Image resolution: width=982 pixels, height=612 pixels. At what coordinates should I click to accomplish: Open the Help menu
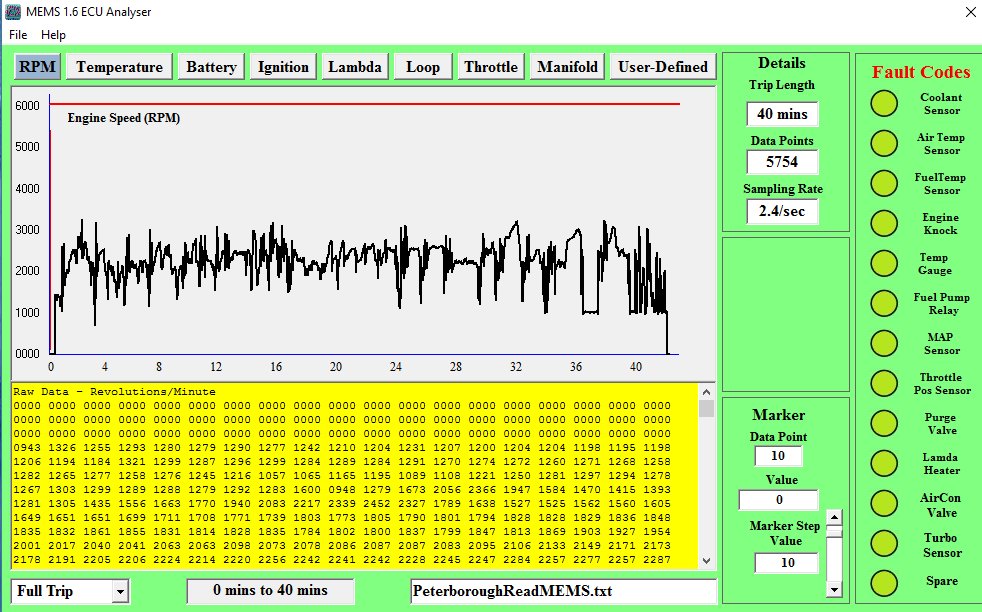tap(53, 35)
